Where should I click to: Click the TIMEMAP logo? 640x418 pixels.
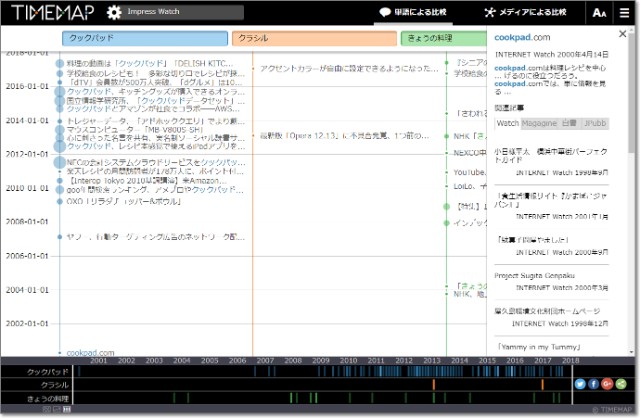click(x=50, y=13)
